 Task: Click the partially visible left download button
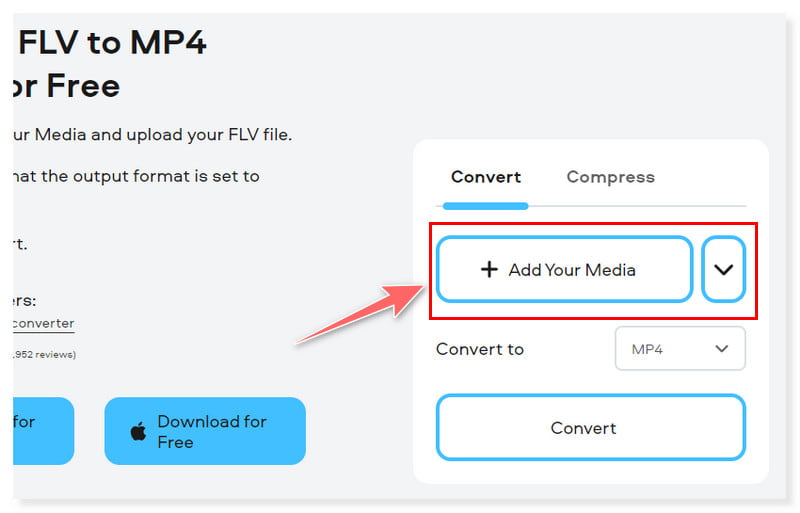[44, 431]
